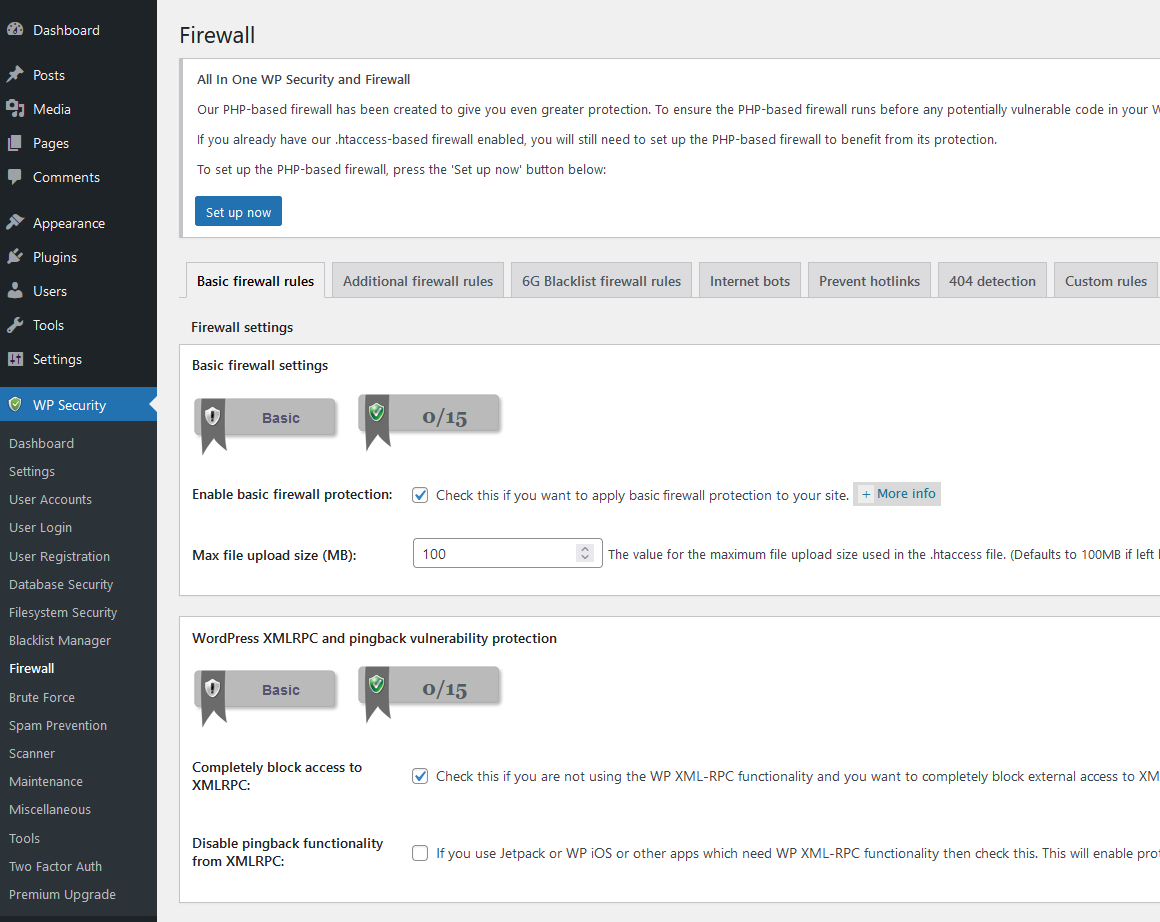1160x922 pixels.
Task: Click the 0/15 score badge in XMLRPC section
Action: coord(429,693)
